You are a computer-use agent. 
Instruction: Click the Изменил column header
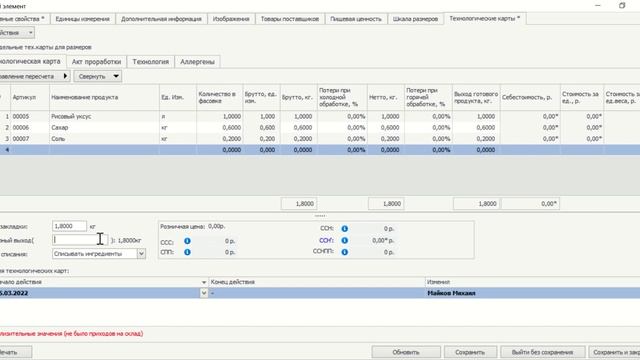point(532,282)
